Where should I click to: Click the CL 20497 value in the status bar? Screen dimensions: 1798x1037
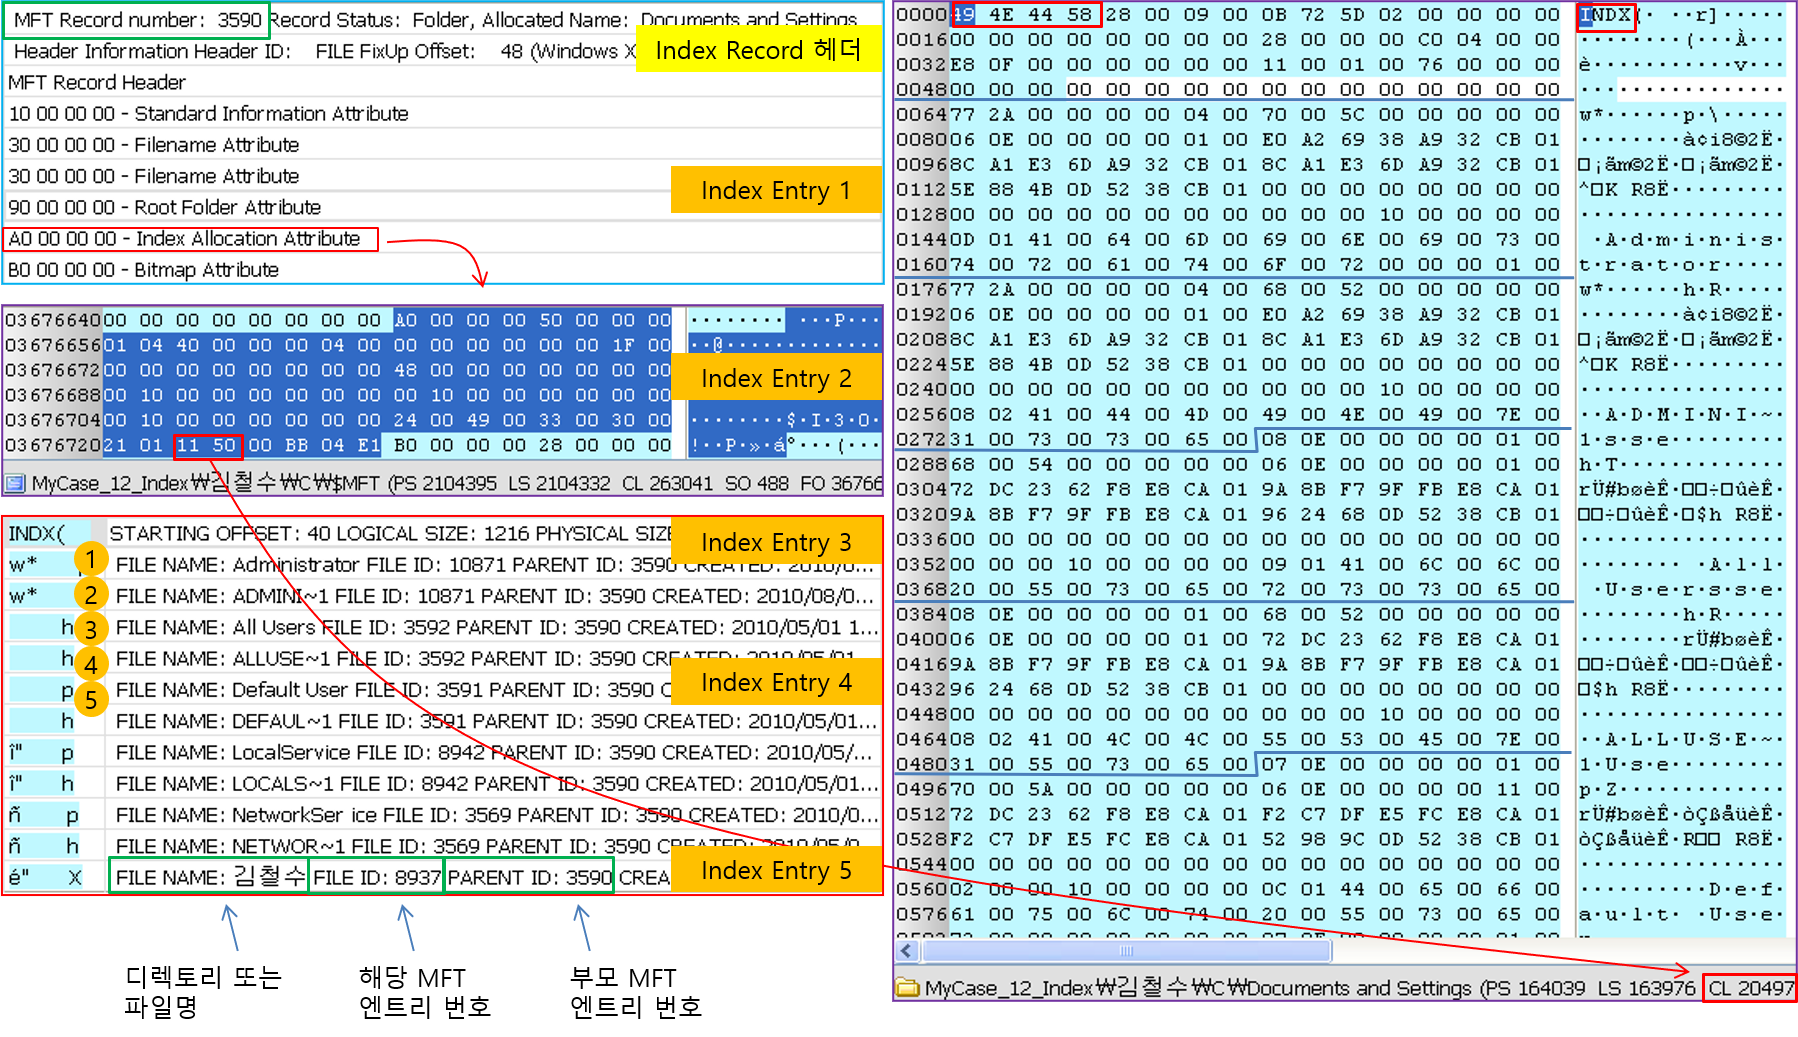pos(1751,988)
